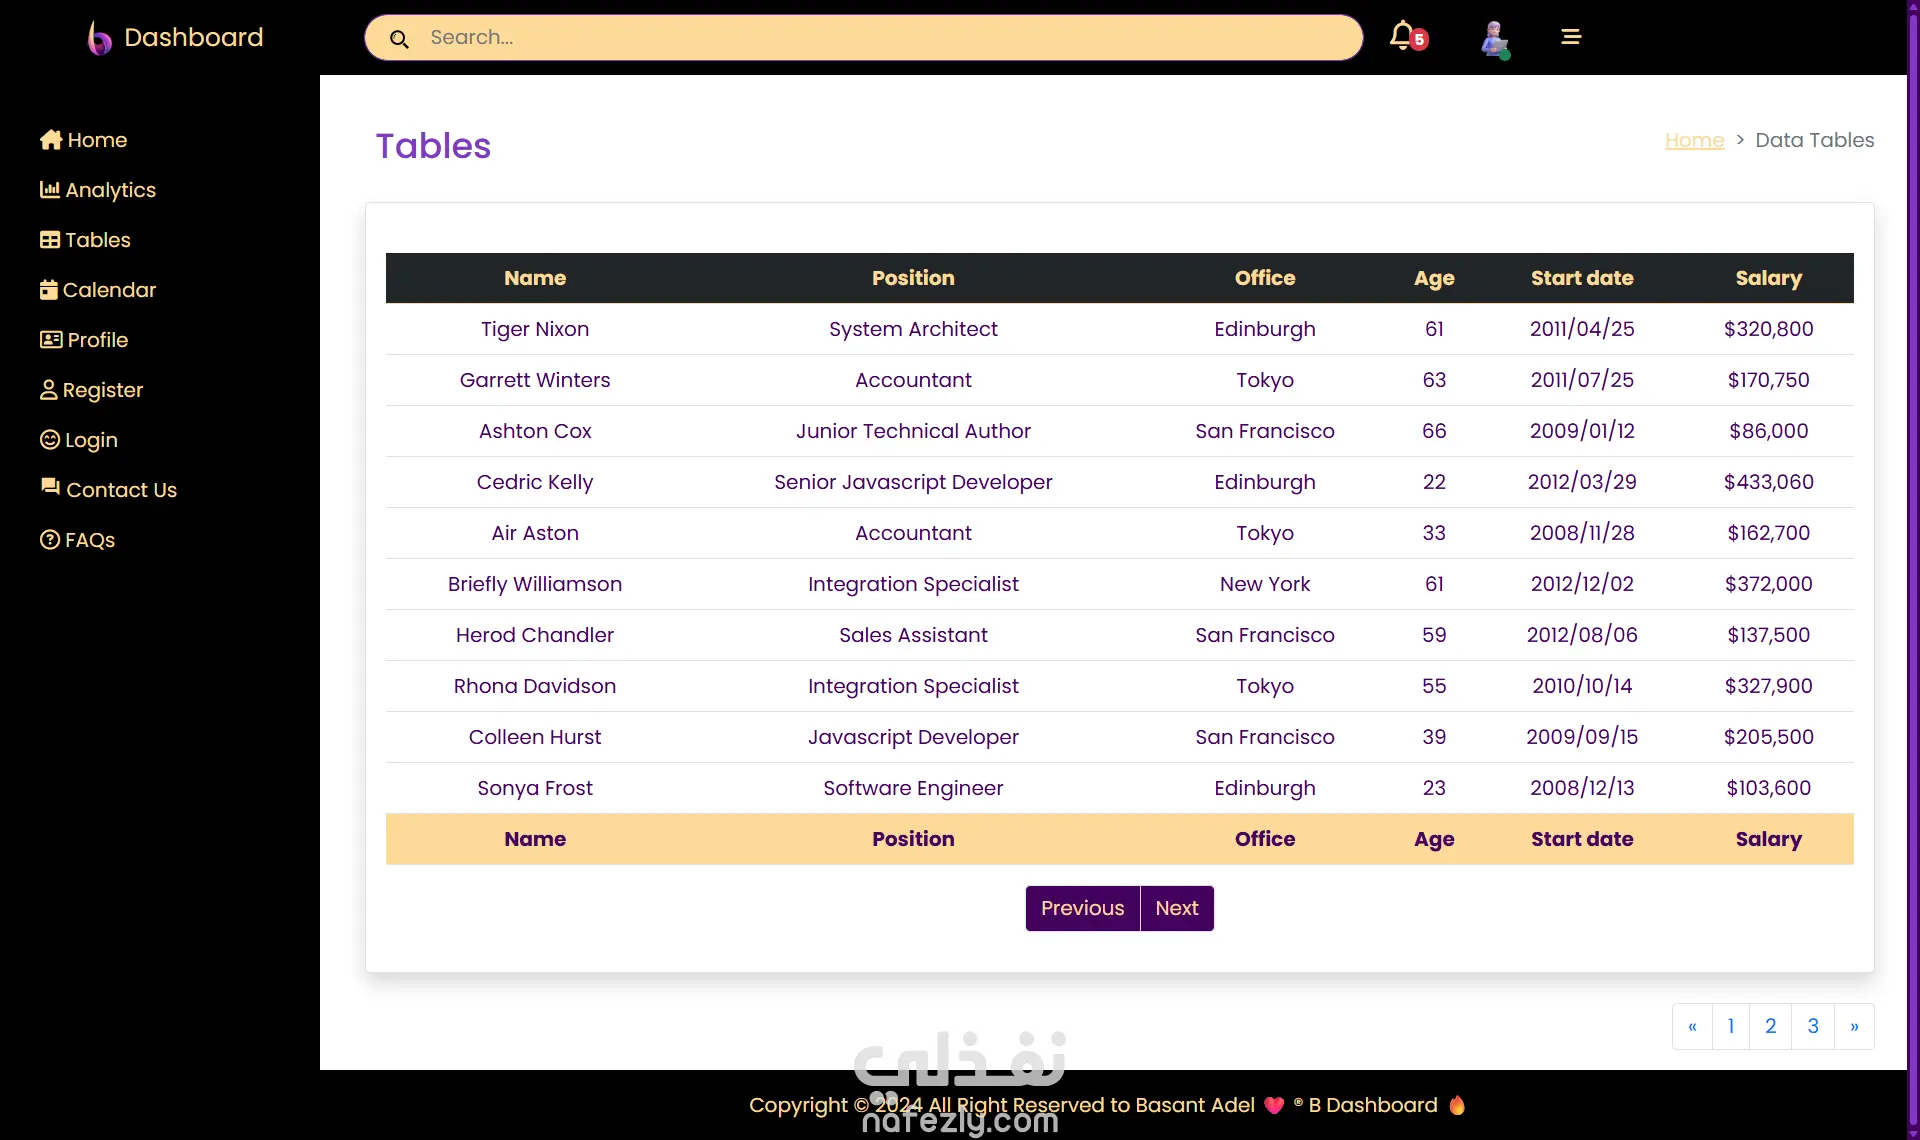1920x1140 pixels.
Task: Open the user avatar profile icon
Action: click(1494, 38)
